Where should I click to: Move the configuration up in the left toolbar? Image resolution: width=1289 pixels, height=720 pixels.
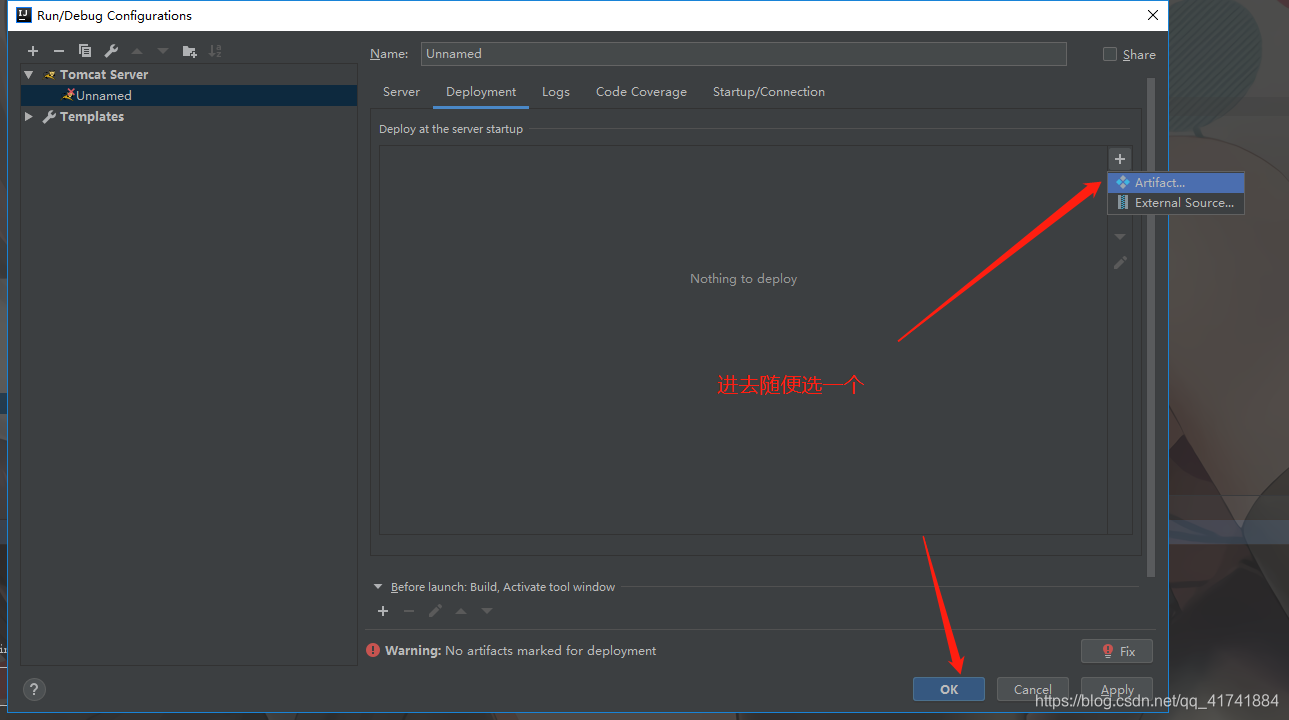point(137,51)
